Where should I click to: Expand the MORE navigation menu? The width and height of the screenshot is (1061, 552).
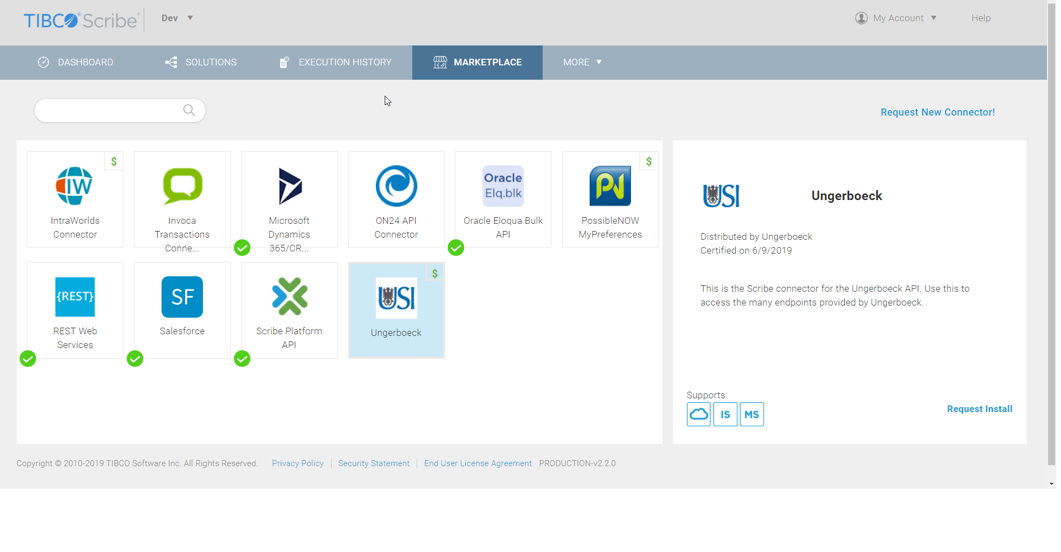click(x=582, y=62)
